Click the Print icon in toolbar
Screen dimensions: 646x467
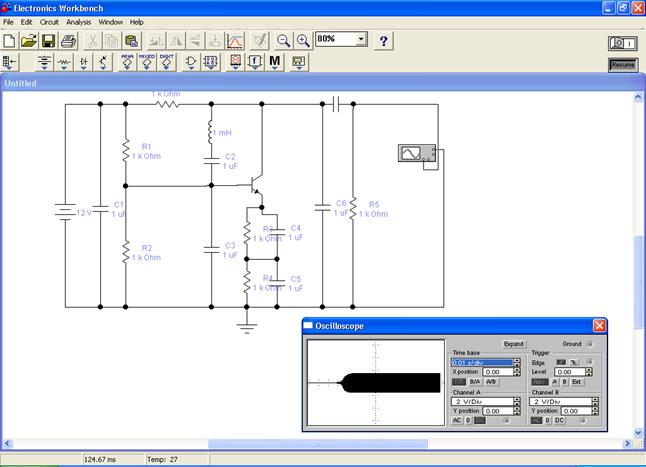coord(69,41)
